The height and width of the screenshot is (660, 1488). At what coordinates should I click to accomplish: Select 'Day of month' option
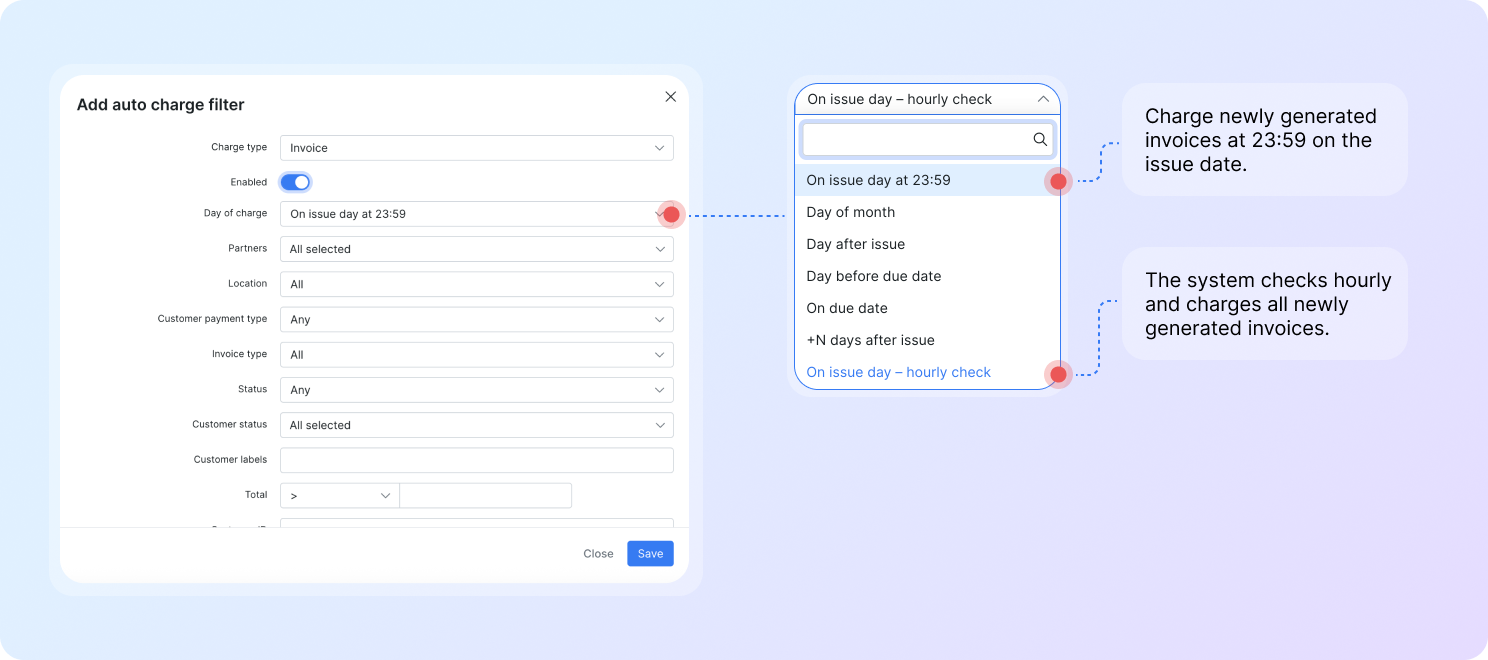tap(927, 212)
